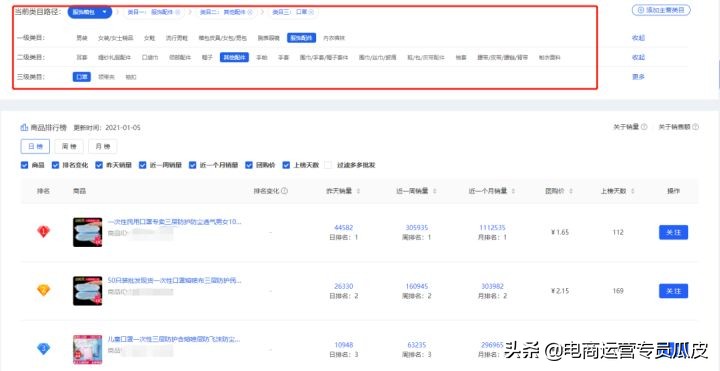The width and height of the screenshot is (720, 371).
Task: Select highlighted 其他配件 second-level category
Action: tap(234, 57)
